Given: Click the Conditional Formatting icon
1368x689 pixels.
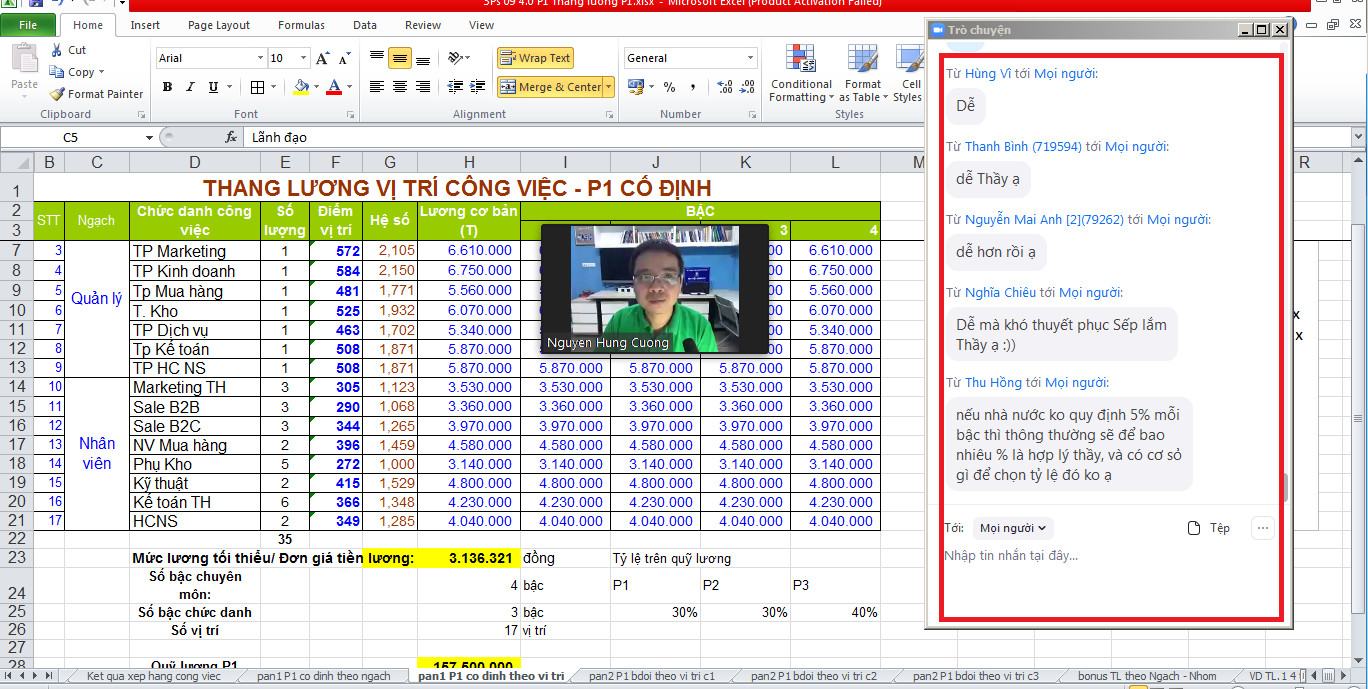Looking at the screenshot, I should [800, 59].
